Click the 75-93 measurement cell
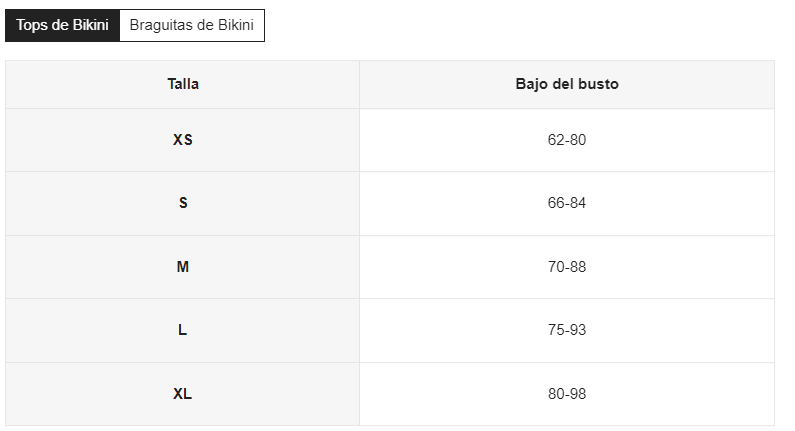This screenshot has width=795, height=431. point(567,331)
